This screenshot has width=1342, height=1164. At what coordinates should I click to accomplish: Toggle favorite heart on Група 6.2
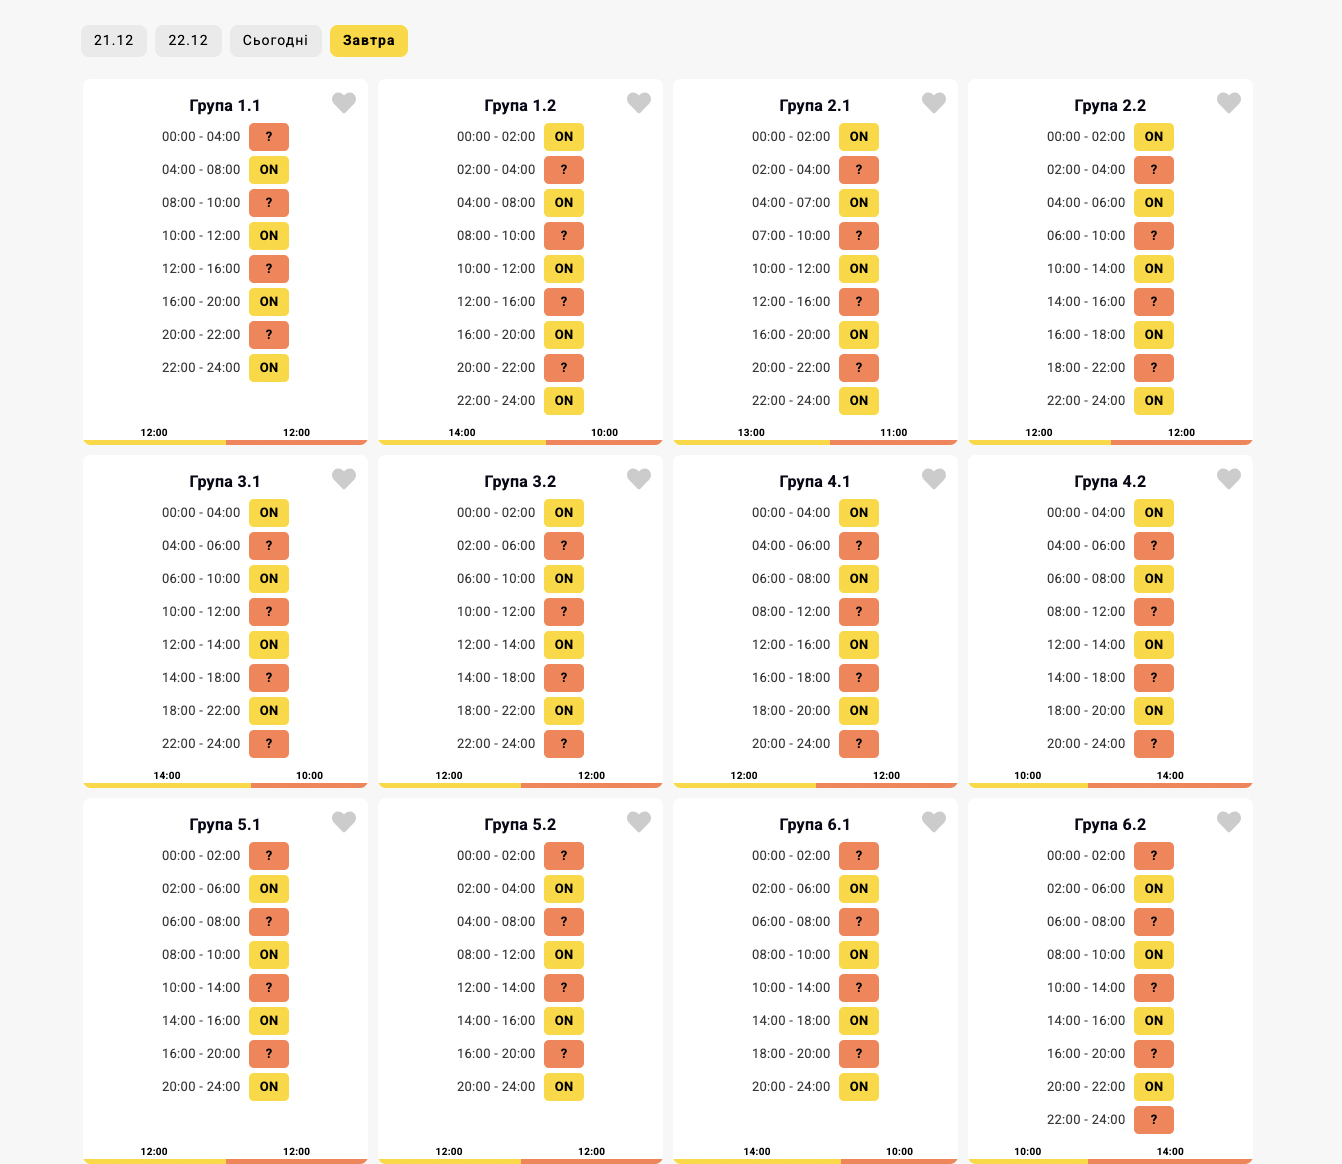[x=1228, y=822]
